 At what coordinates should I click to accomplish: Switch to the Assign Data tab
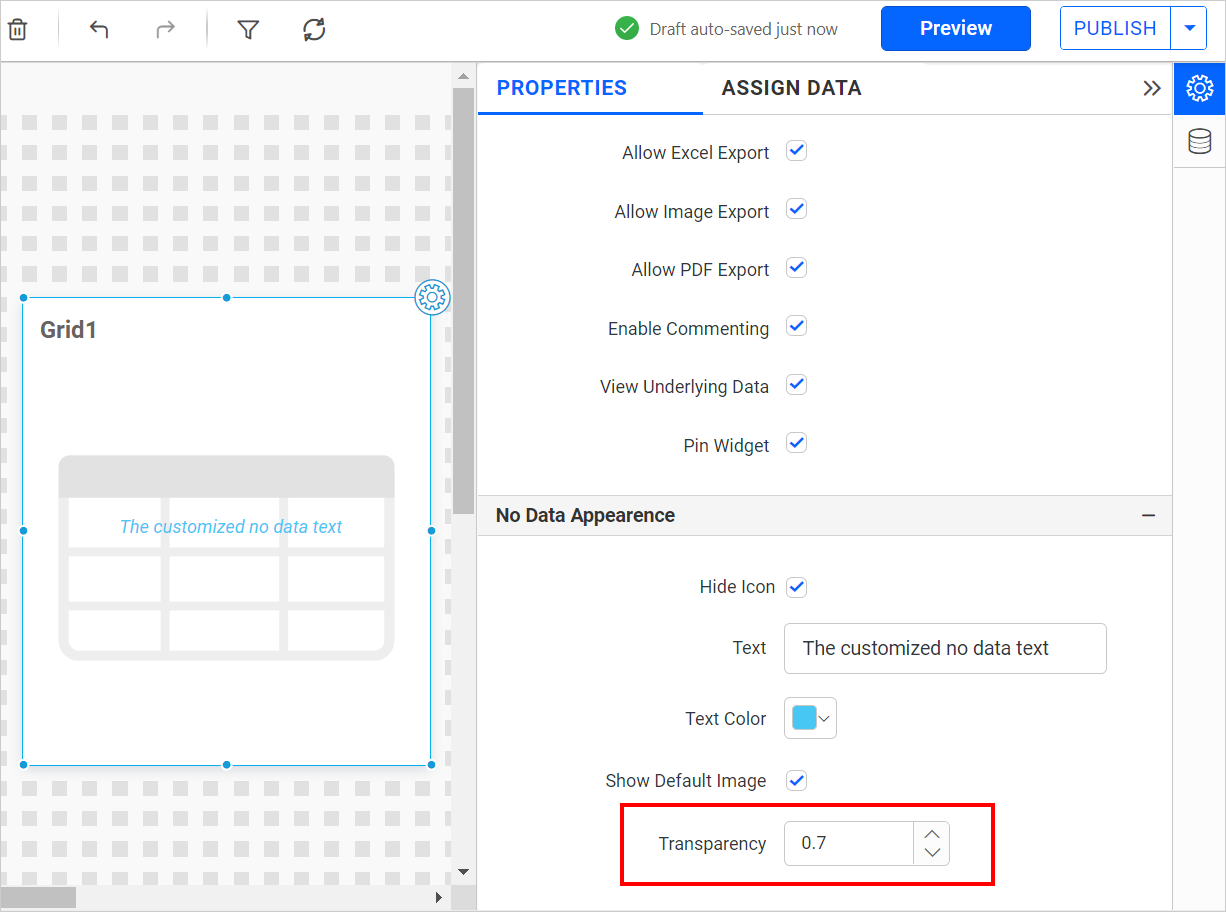(x=791, y=88)
